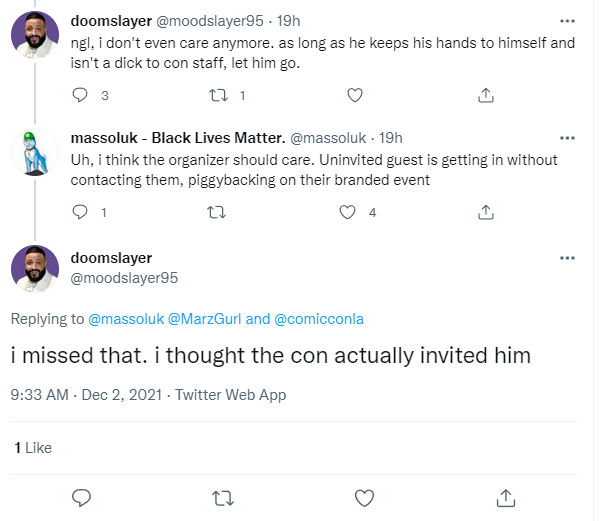Share doomslayer's first tweet
601x521 pixels.
486,95
